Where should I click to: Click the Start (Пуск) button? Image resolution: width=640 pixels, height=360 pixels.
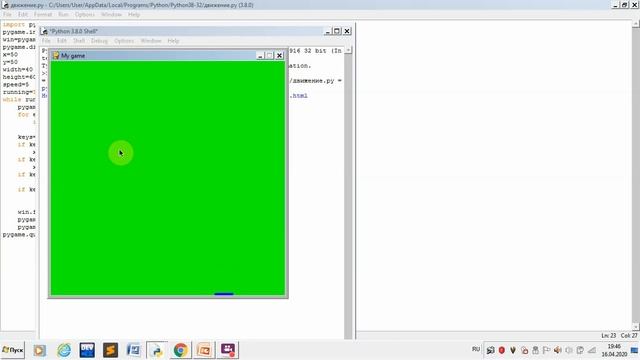tap(13, 350)
